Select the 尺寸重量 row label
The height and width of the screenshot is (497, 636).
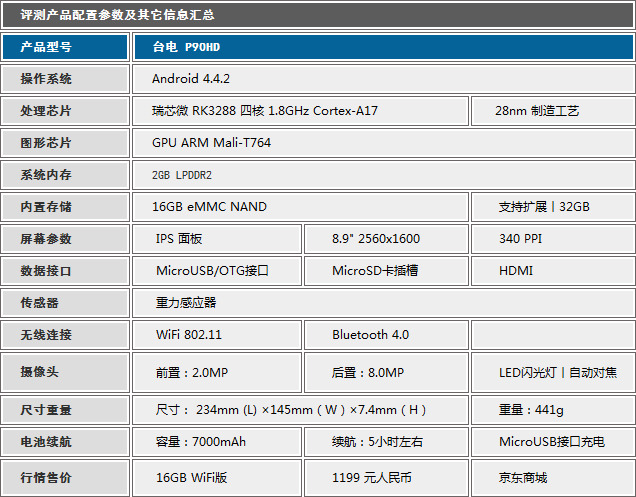pos(65,410)
